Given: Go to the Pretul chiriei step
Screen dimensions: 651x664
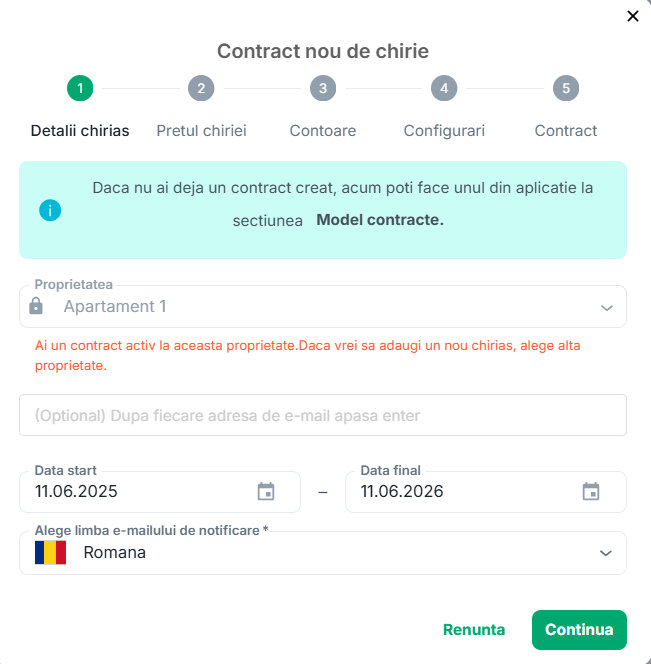Looking at the screenshot, I should [201, 131].
